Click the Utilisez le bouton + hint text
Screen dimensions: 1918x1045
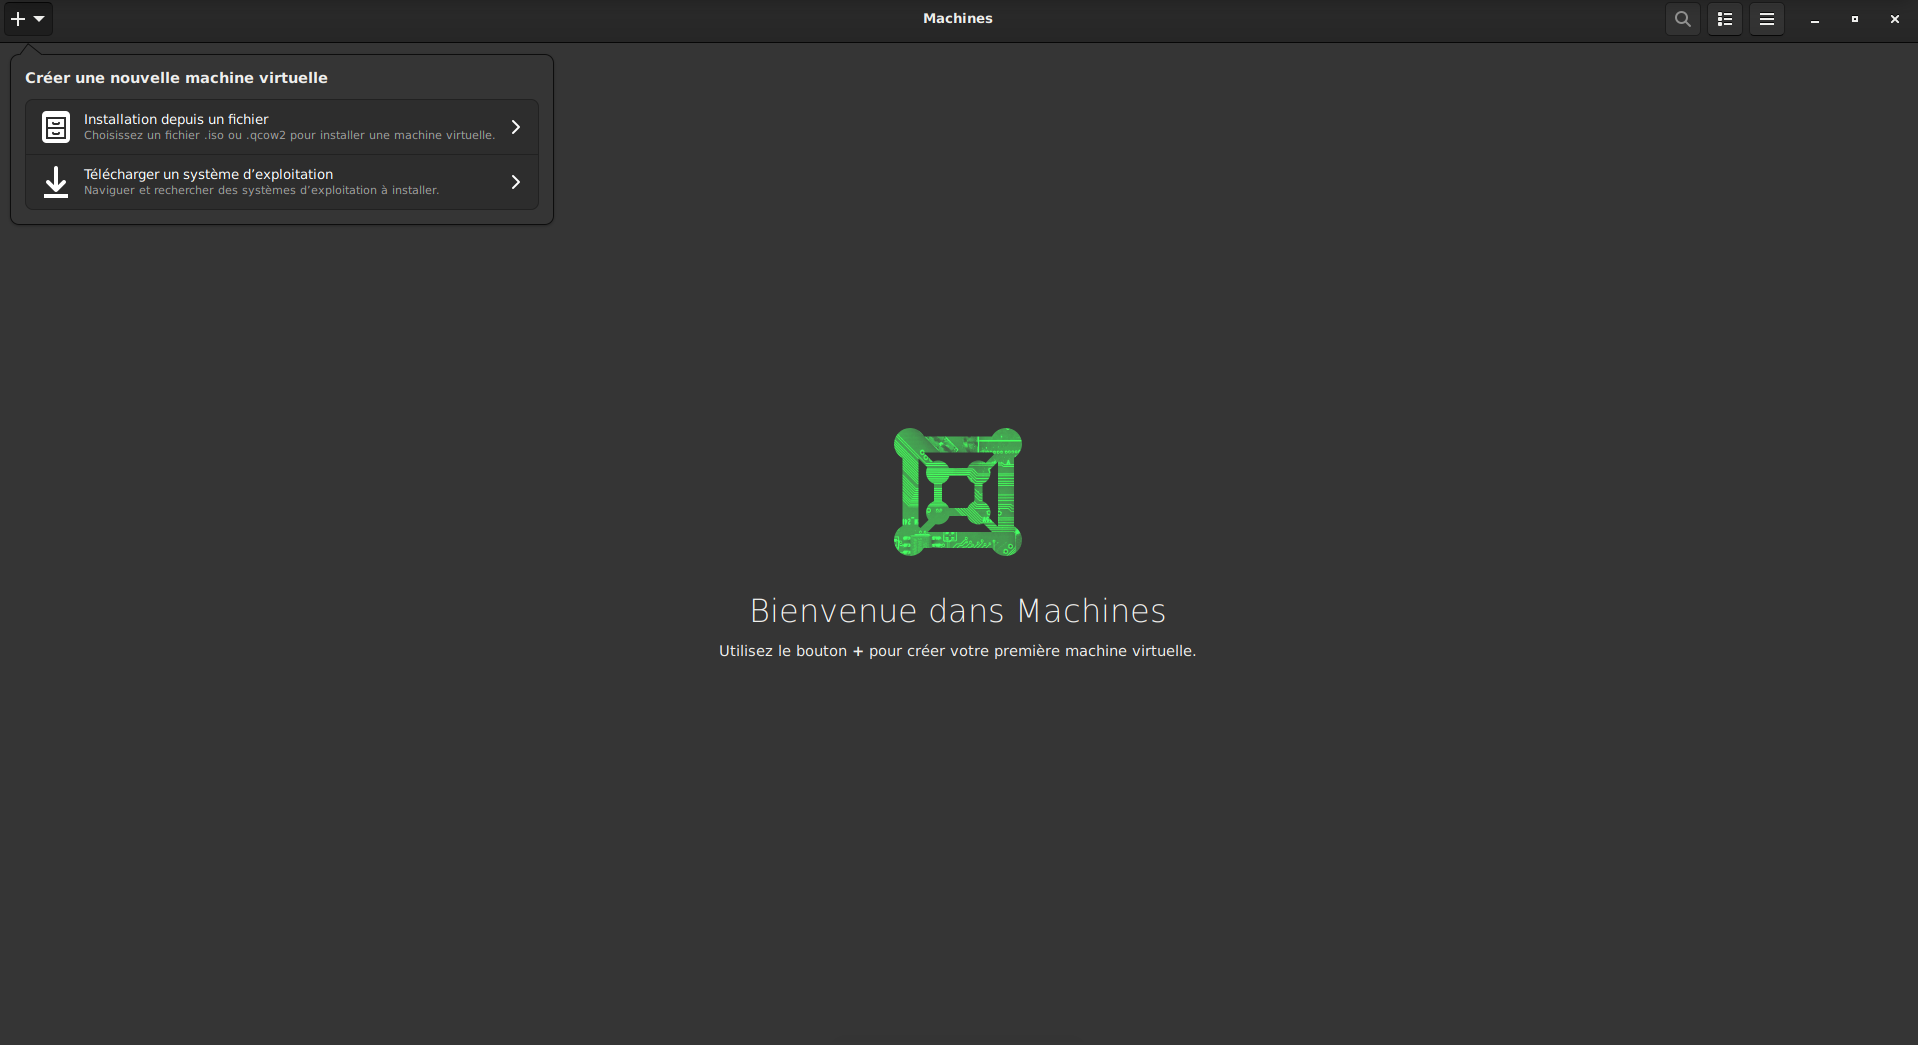[957, 651]
